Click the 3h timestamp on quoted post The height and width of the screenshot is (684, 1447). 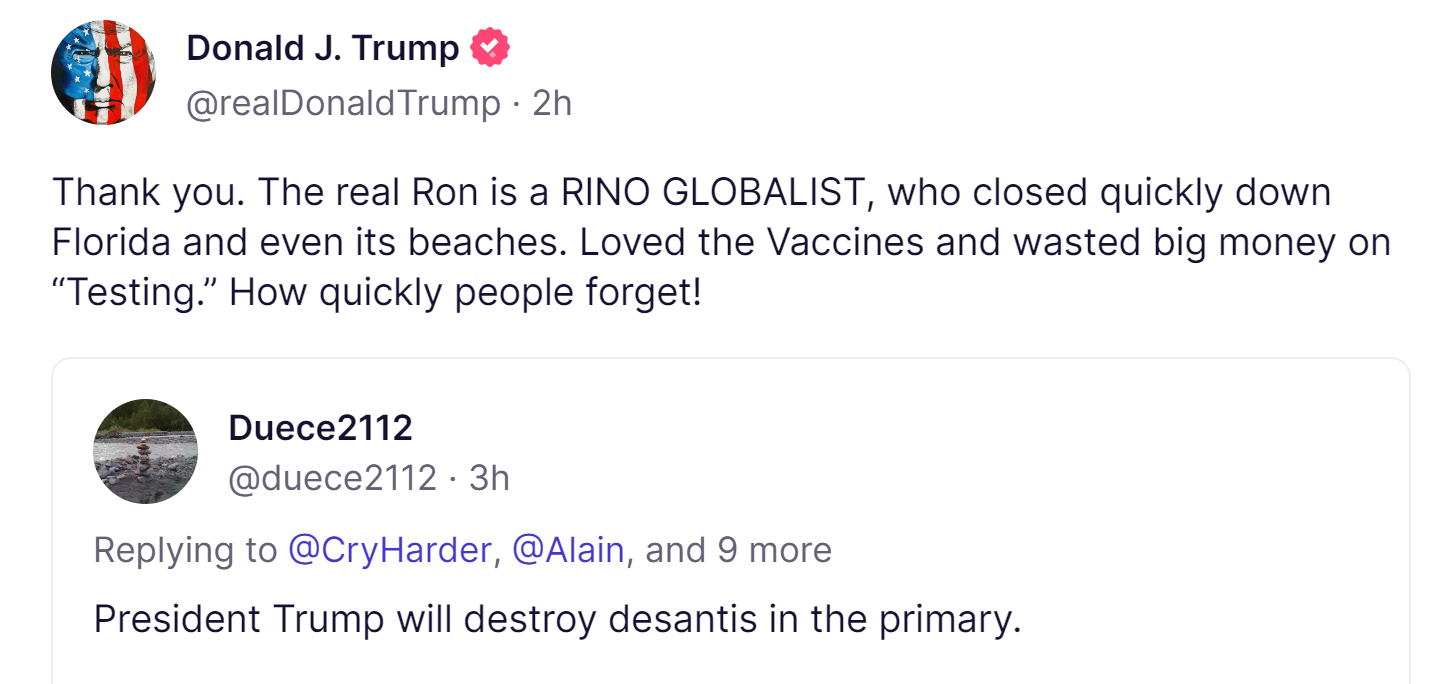pos(489,479)
